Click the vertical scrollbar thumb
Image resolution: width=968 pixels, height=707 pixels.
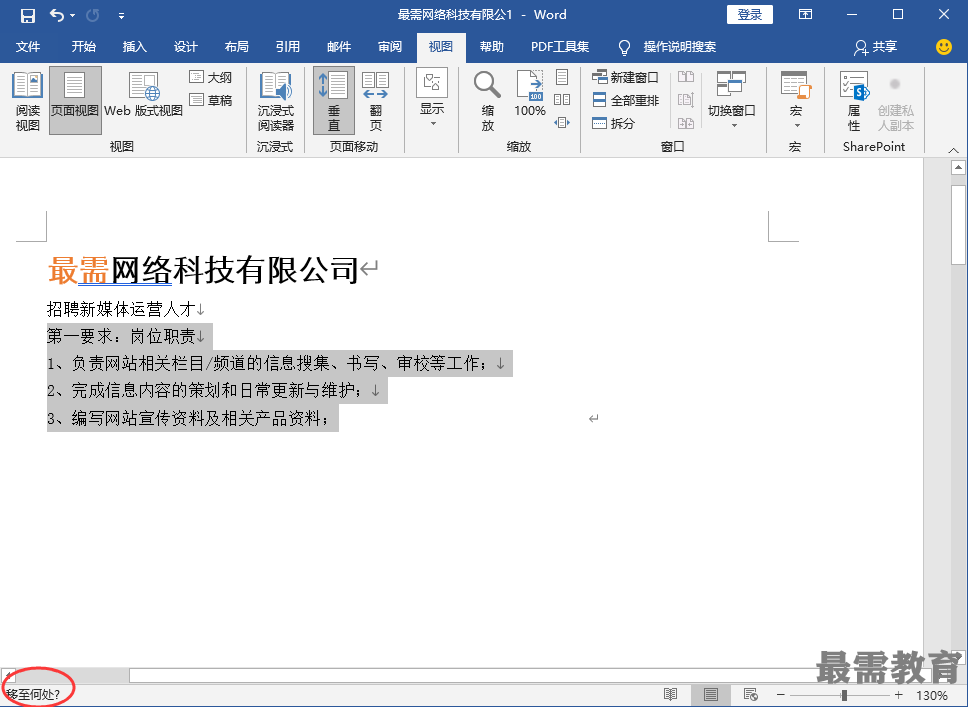coord(958,225)
